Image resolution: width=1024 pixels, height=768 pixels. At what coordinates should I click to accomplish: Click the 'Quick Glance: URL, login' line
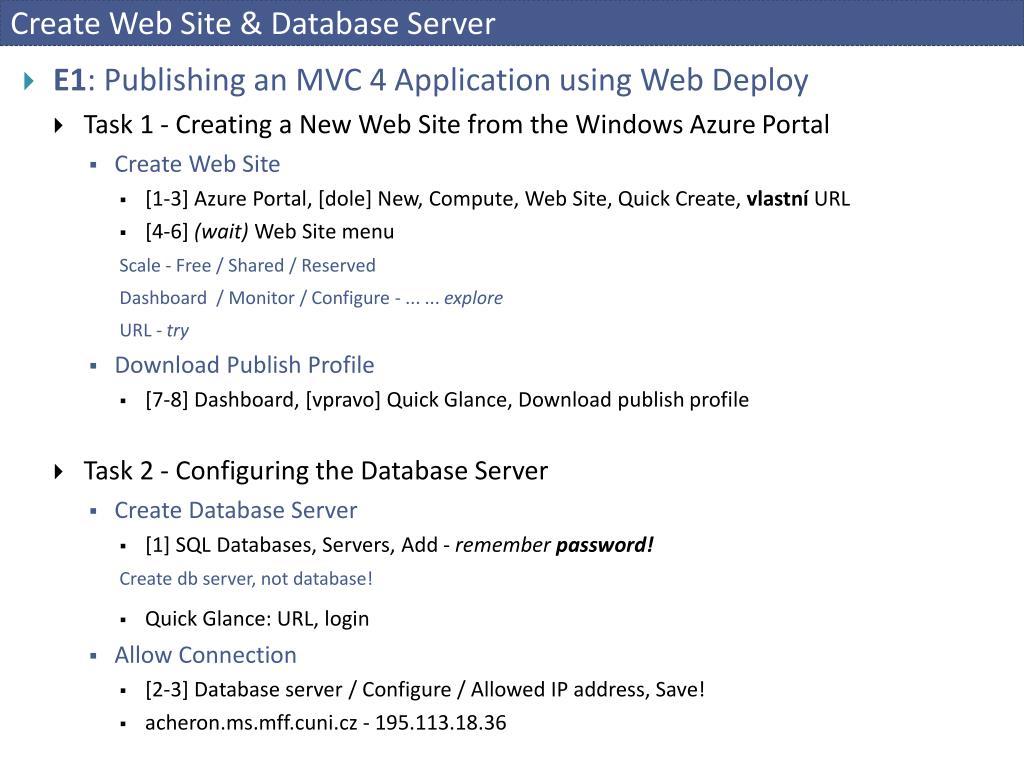257,618
